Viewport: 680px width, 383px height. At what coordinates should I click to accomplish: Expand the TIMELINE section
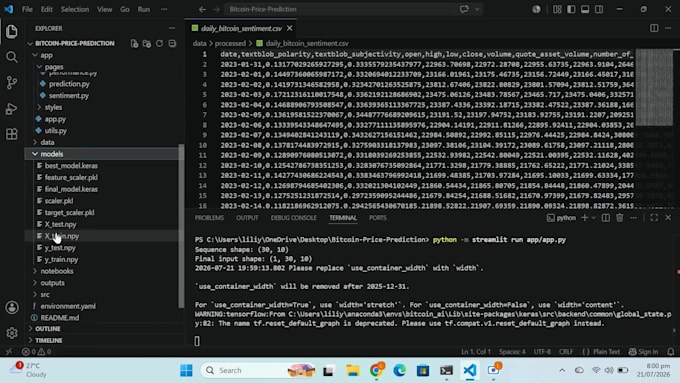coord(49,340)
